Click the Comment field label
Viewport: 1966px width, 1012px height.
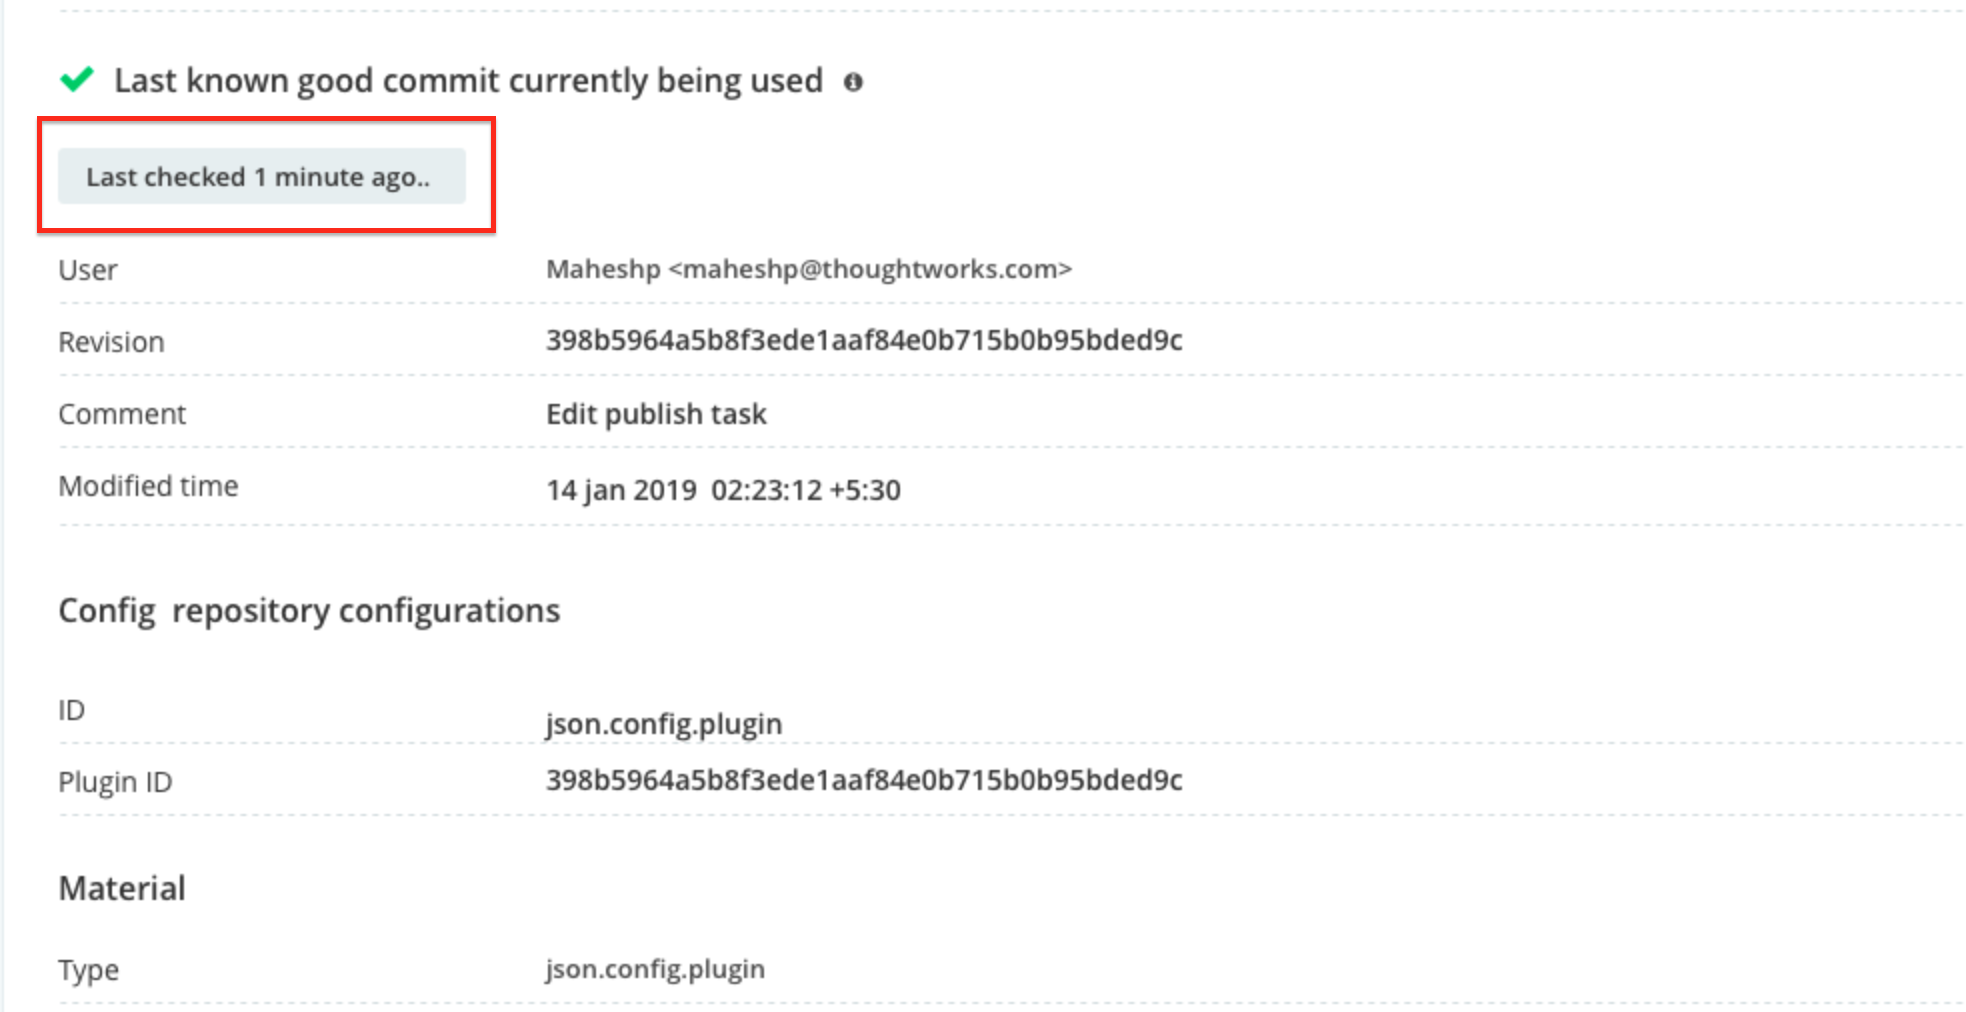click(x=122, y=413)
